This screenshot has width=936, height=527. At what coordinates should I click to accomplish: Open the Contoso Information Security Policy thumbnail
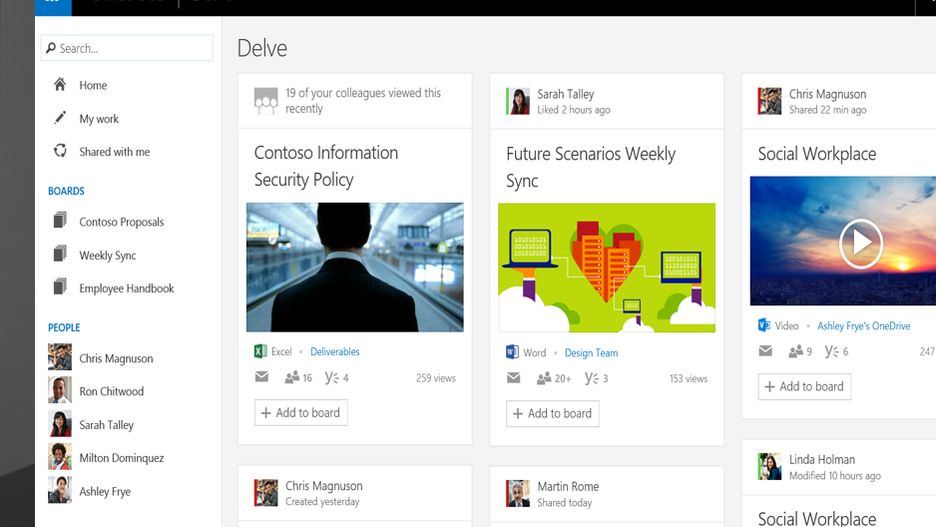[x=355, y=267]
